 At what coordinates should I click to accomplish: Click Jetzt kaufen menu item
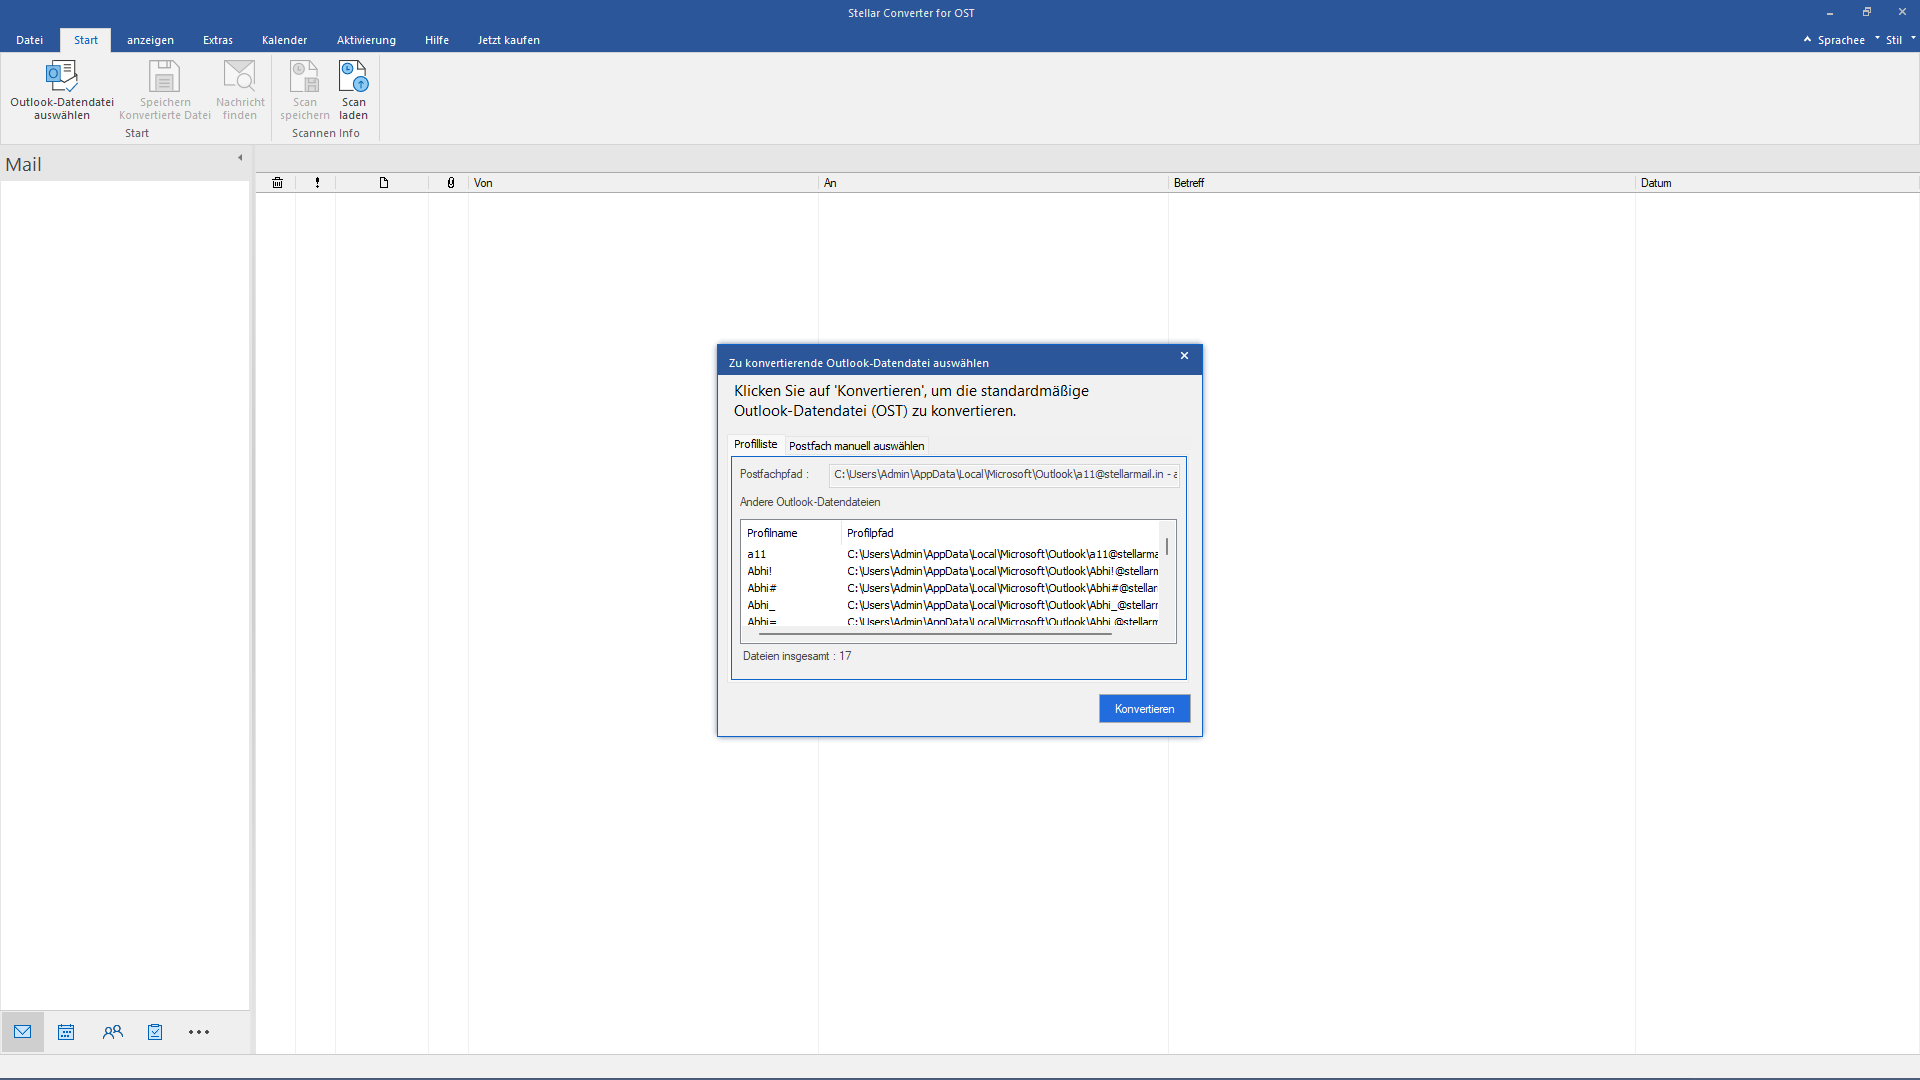pyautogui.click(x=509, y=40)
